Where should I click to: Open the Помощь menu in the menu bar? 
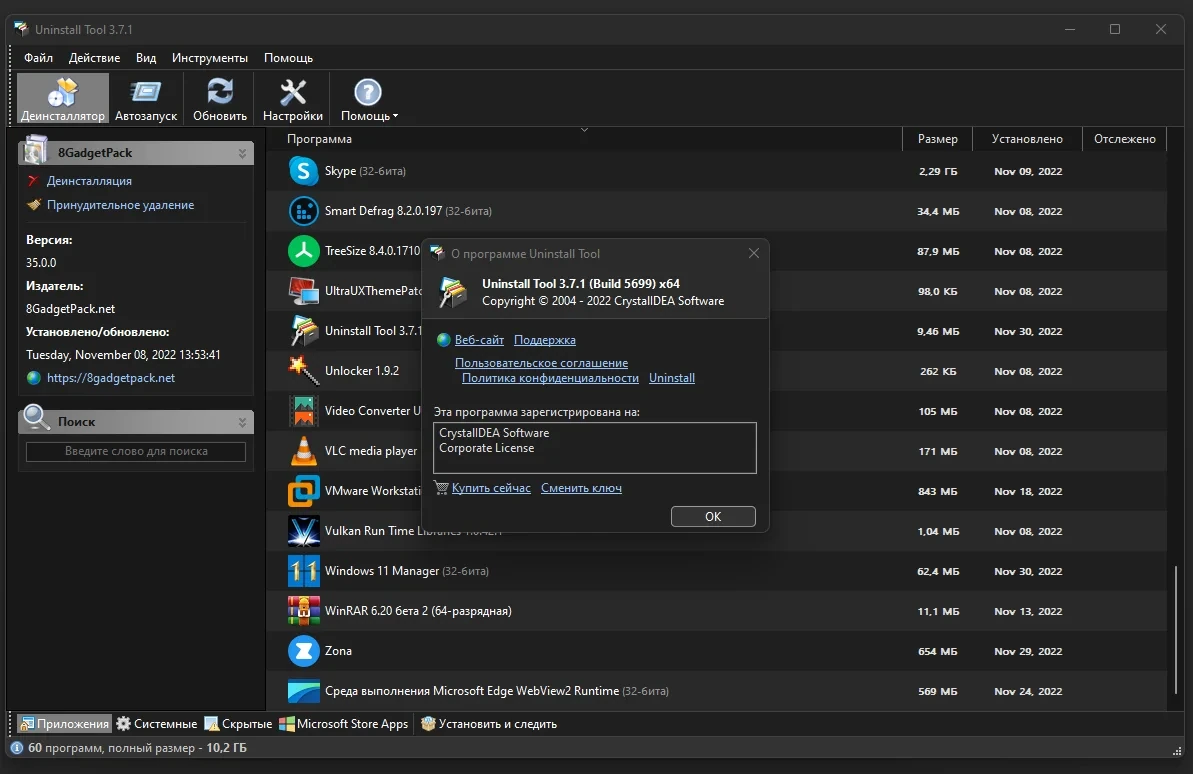(288, 58)
